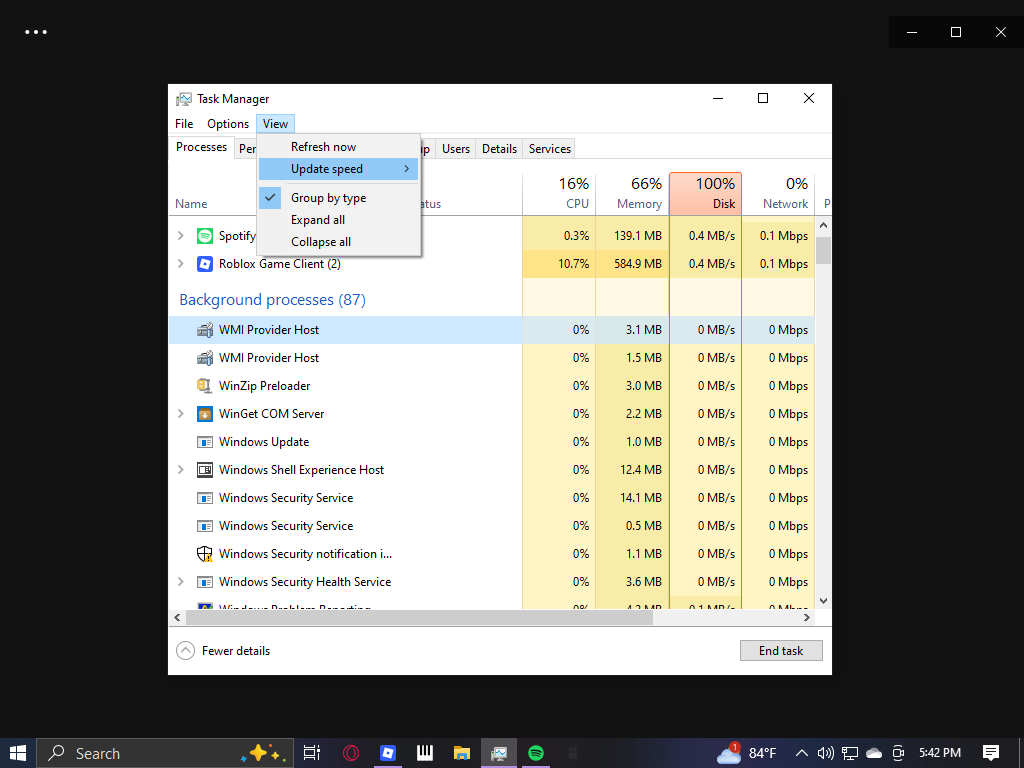Screen dimensions: 1024x768
Task: Click the horizontal scrollbar left arrow
Action: 178,617
